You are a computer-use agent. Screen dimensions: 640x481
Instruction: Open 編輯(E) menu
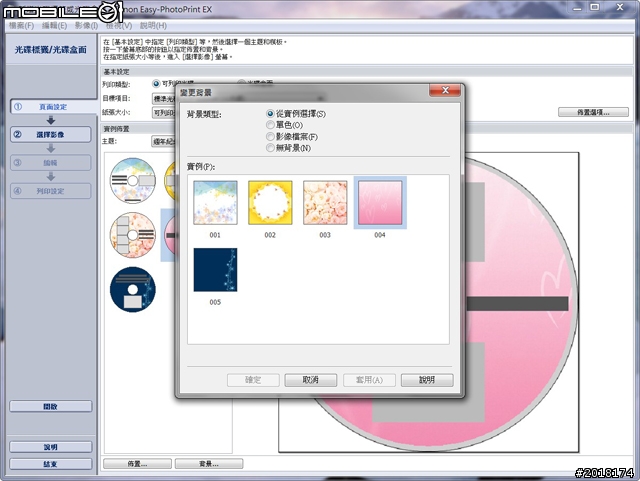(54, 26)
